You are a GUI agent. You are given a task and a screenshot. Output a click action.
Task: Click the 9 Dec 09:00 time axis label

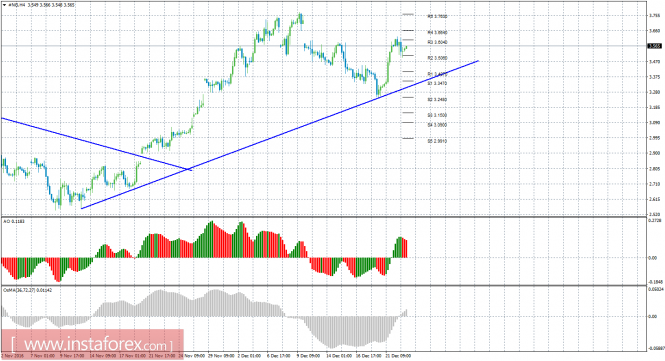point(308,356)
